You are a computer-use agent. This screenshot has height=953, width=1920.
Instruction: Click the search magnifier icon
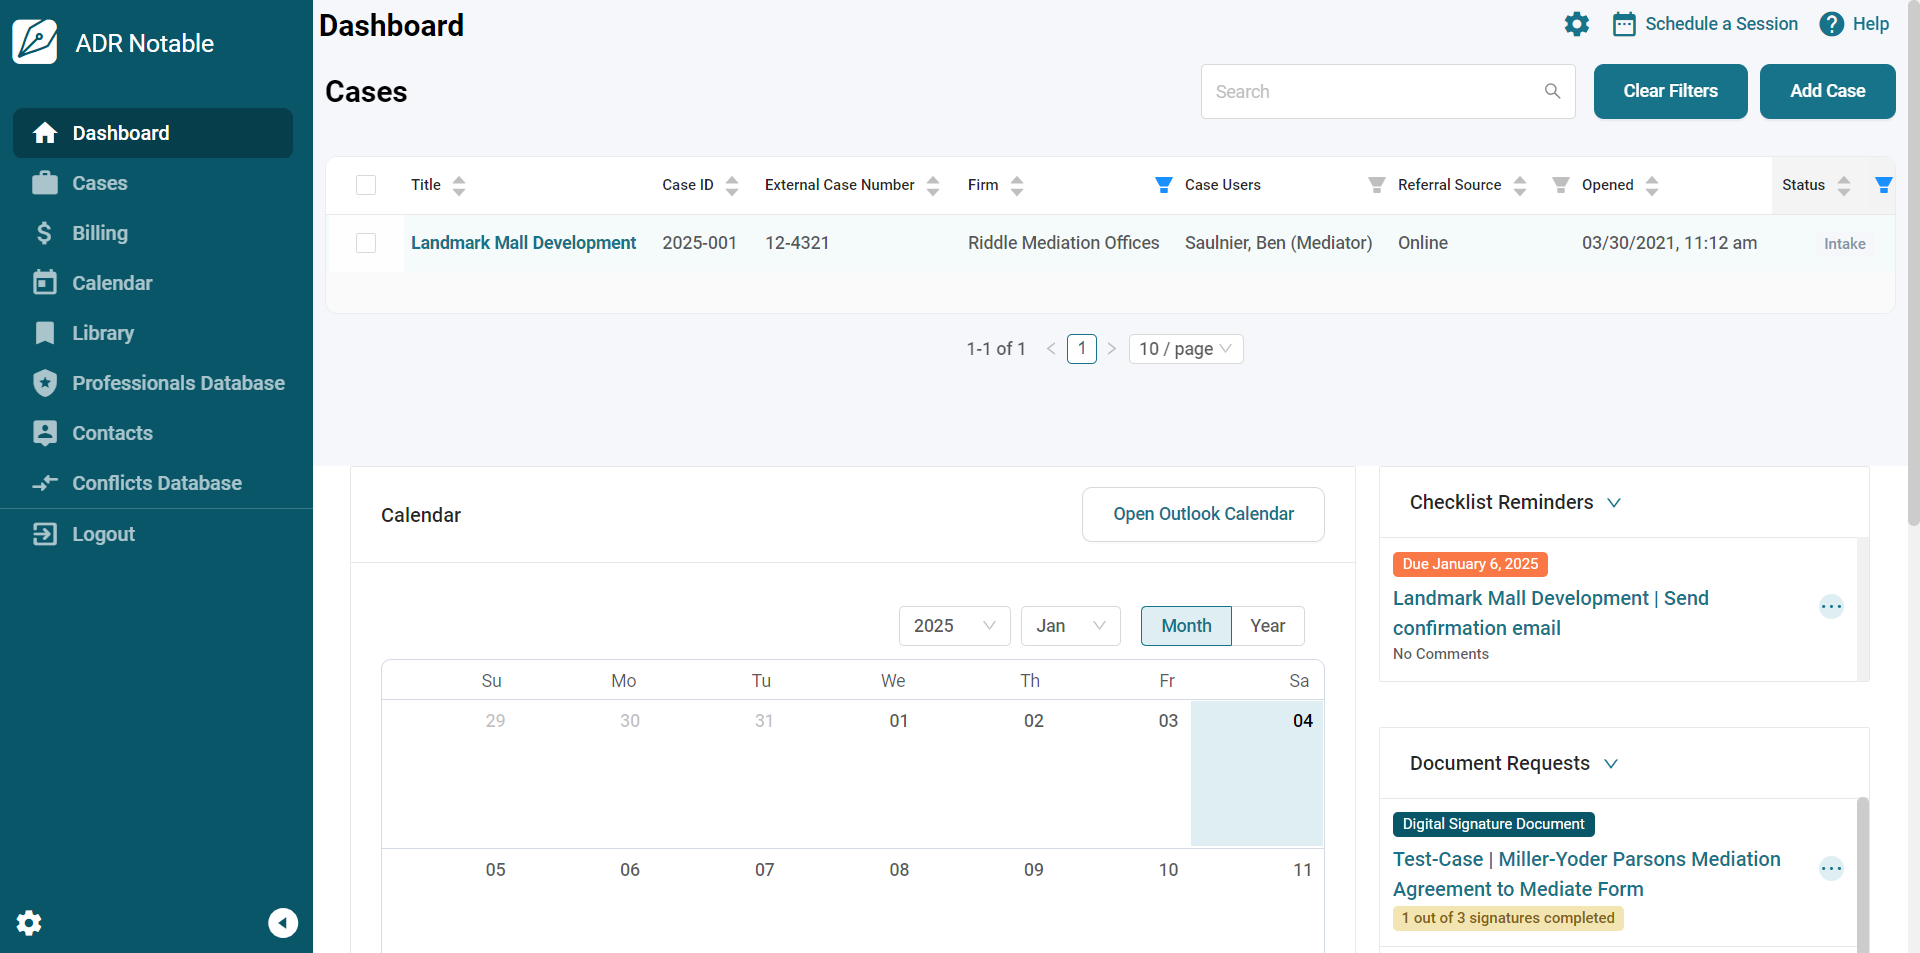[x=1552, y=91]
